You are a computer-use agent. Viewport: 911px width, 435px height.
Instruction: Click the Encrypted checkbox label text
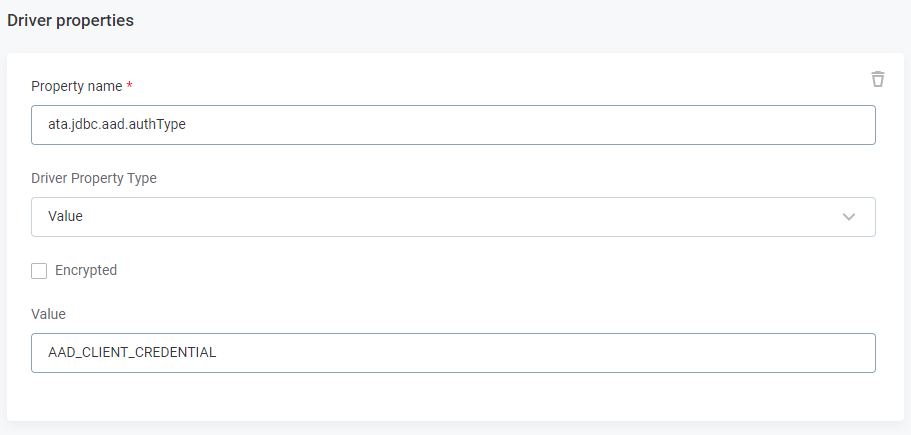(86, 270)
